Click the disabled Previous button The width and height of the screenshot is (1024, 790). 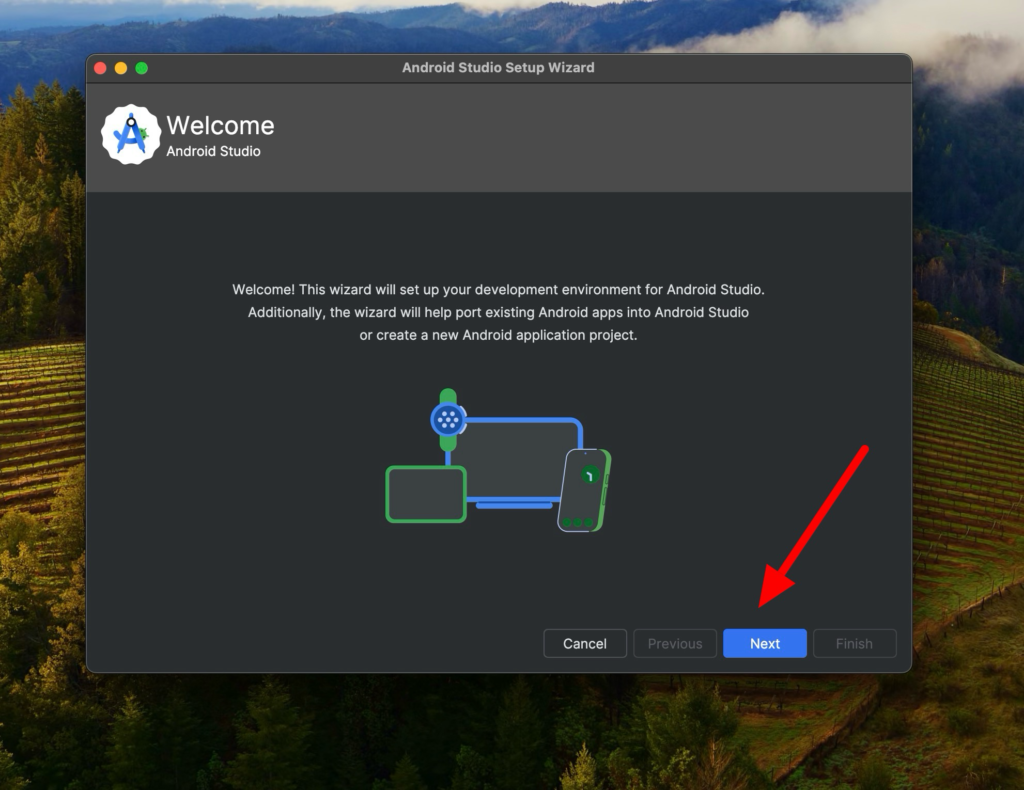point(674,643)
